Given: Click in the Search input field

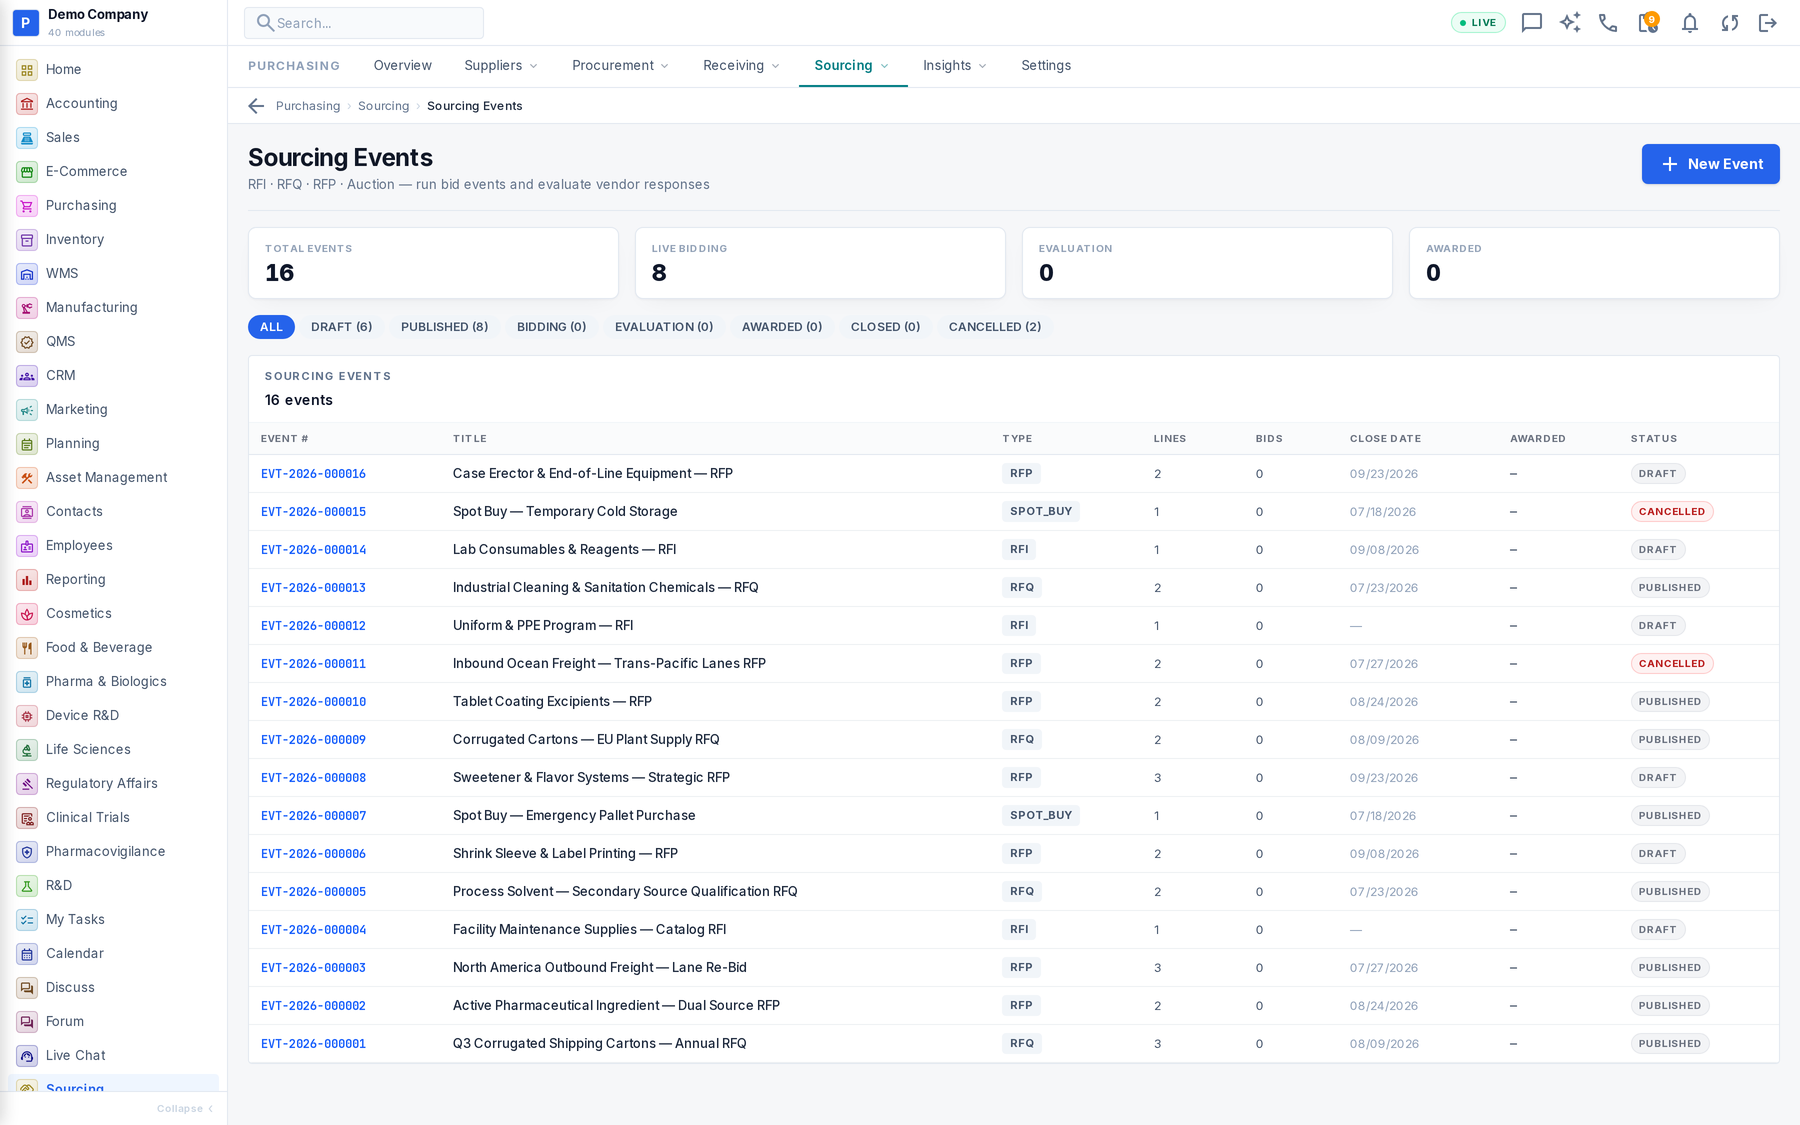Looking at the screenshot, I should [364, 23].
